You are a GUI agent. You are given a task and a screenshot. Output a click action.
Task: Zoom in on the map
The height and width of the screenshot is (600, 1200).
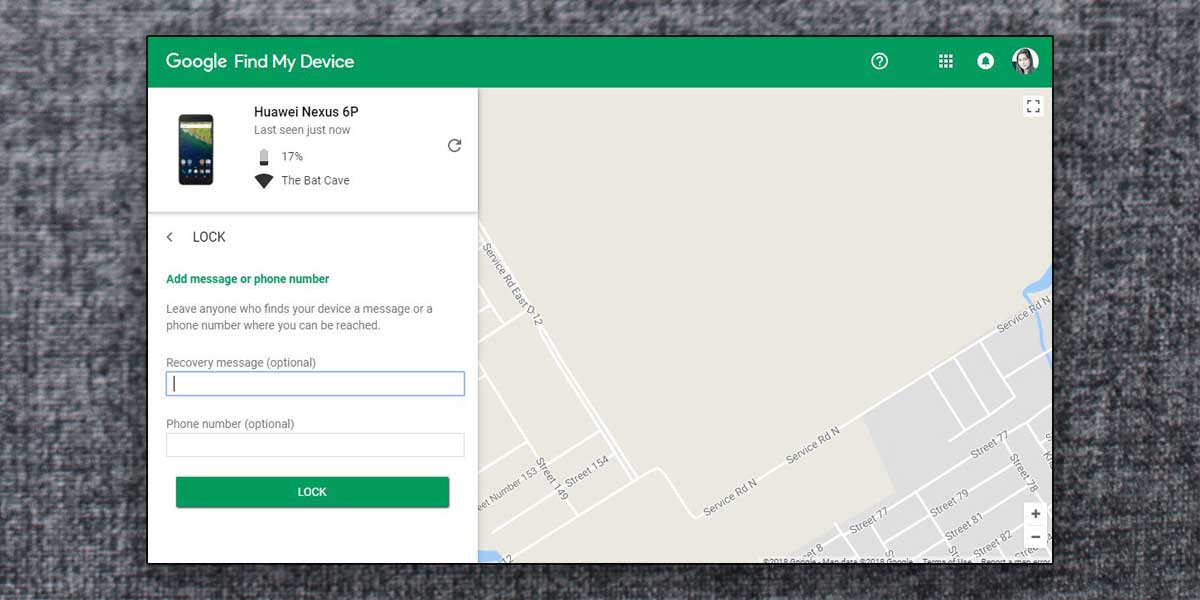[x=1035, y=514]
